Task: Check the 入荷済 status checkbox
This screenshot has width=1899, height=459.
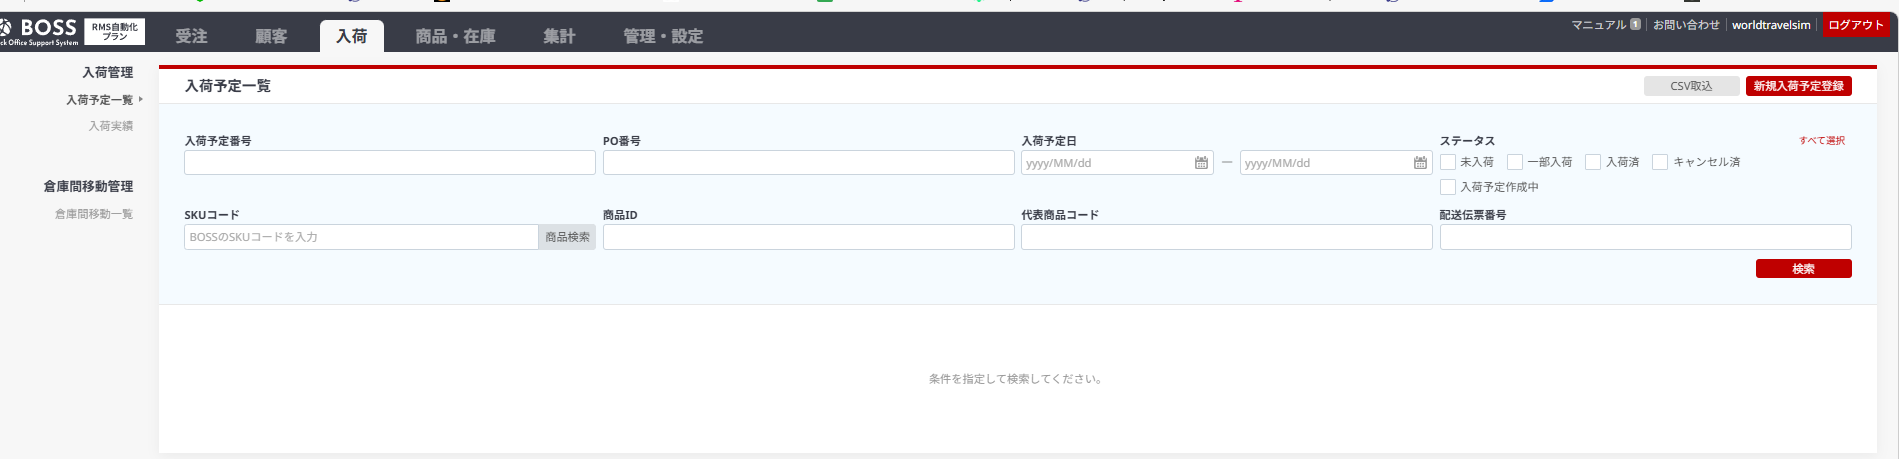Action: pos(1593,162)
